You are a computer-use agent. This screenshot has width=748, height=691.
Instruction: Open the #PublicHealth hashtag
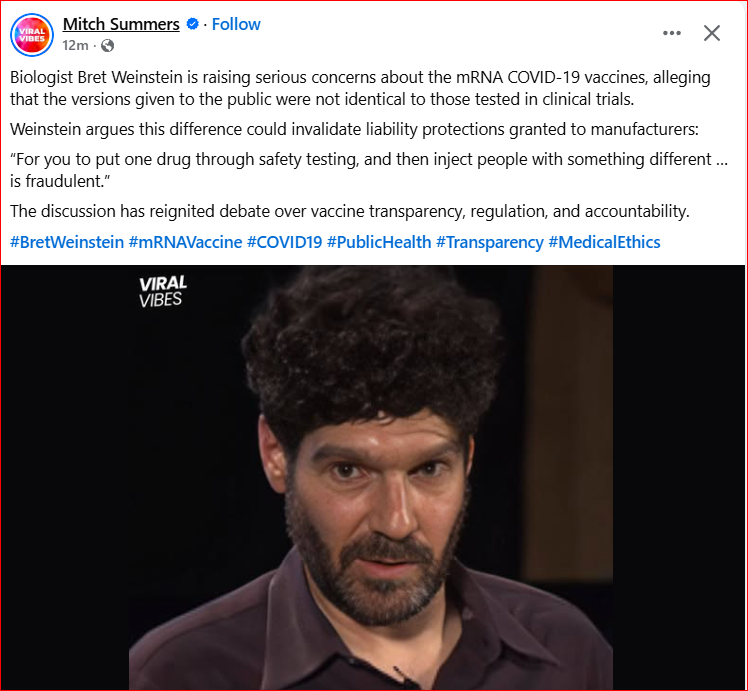379,242
